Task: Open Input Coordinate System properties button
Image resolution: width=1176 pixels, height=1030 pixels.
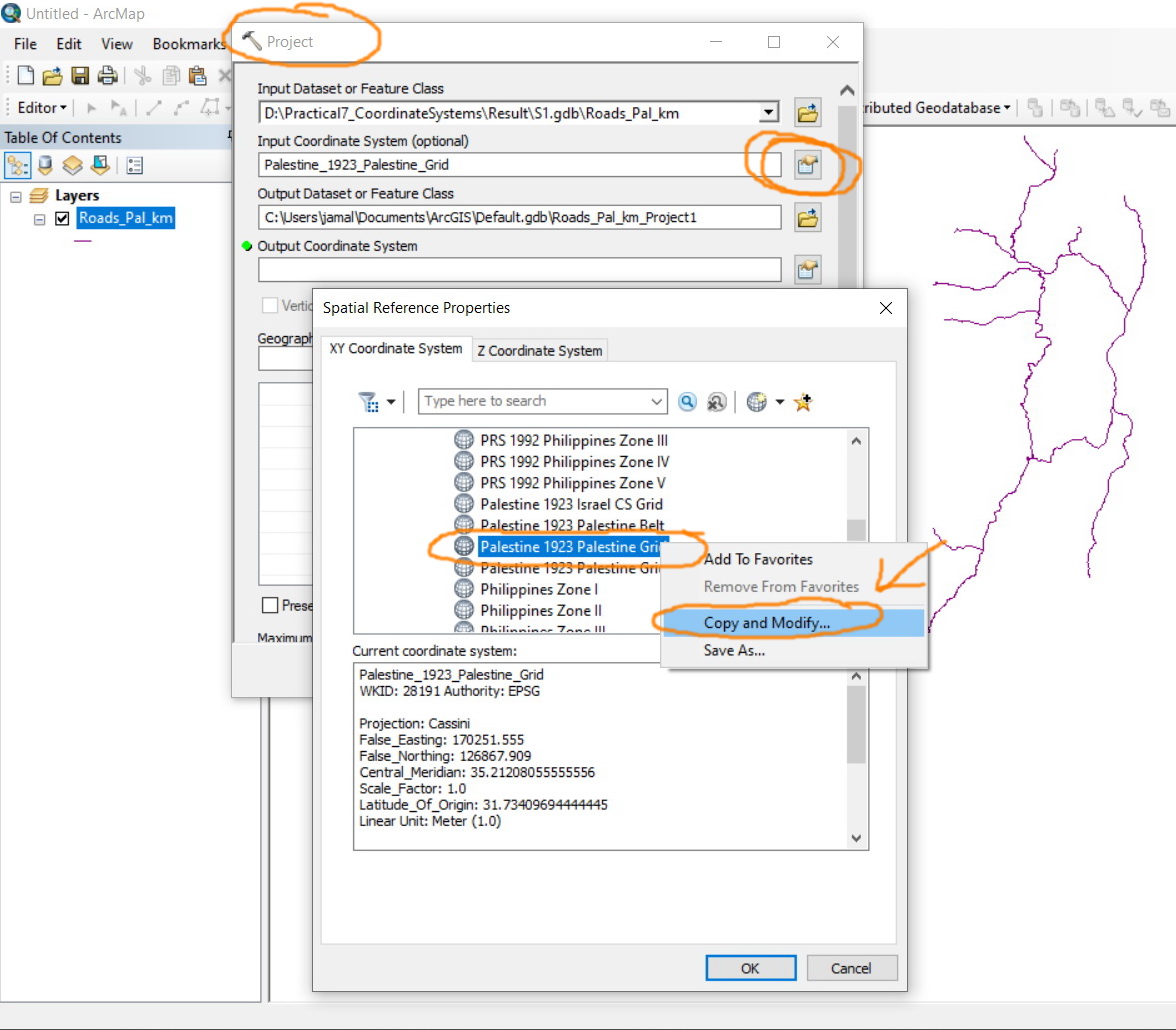Action: 808,165
